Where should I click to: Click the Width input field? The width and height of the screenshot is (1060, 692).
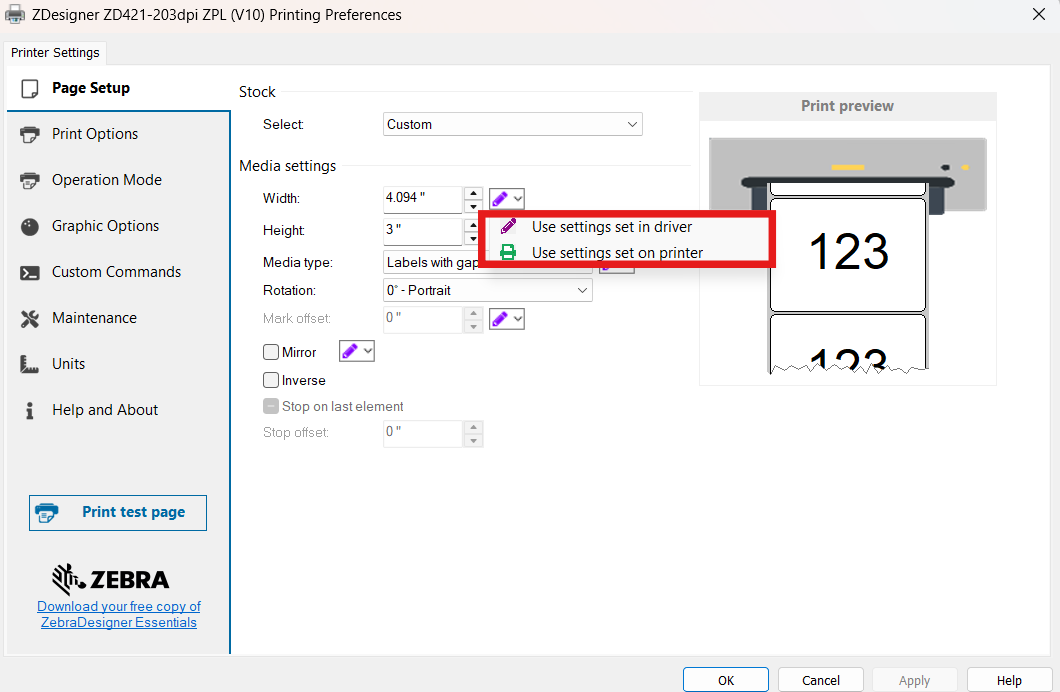[x=422, y=198]
